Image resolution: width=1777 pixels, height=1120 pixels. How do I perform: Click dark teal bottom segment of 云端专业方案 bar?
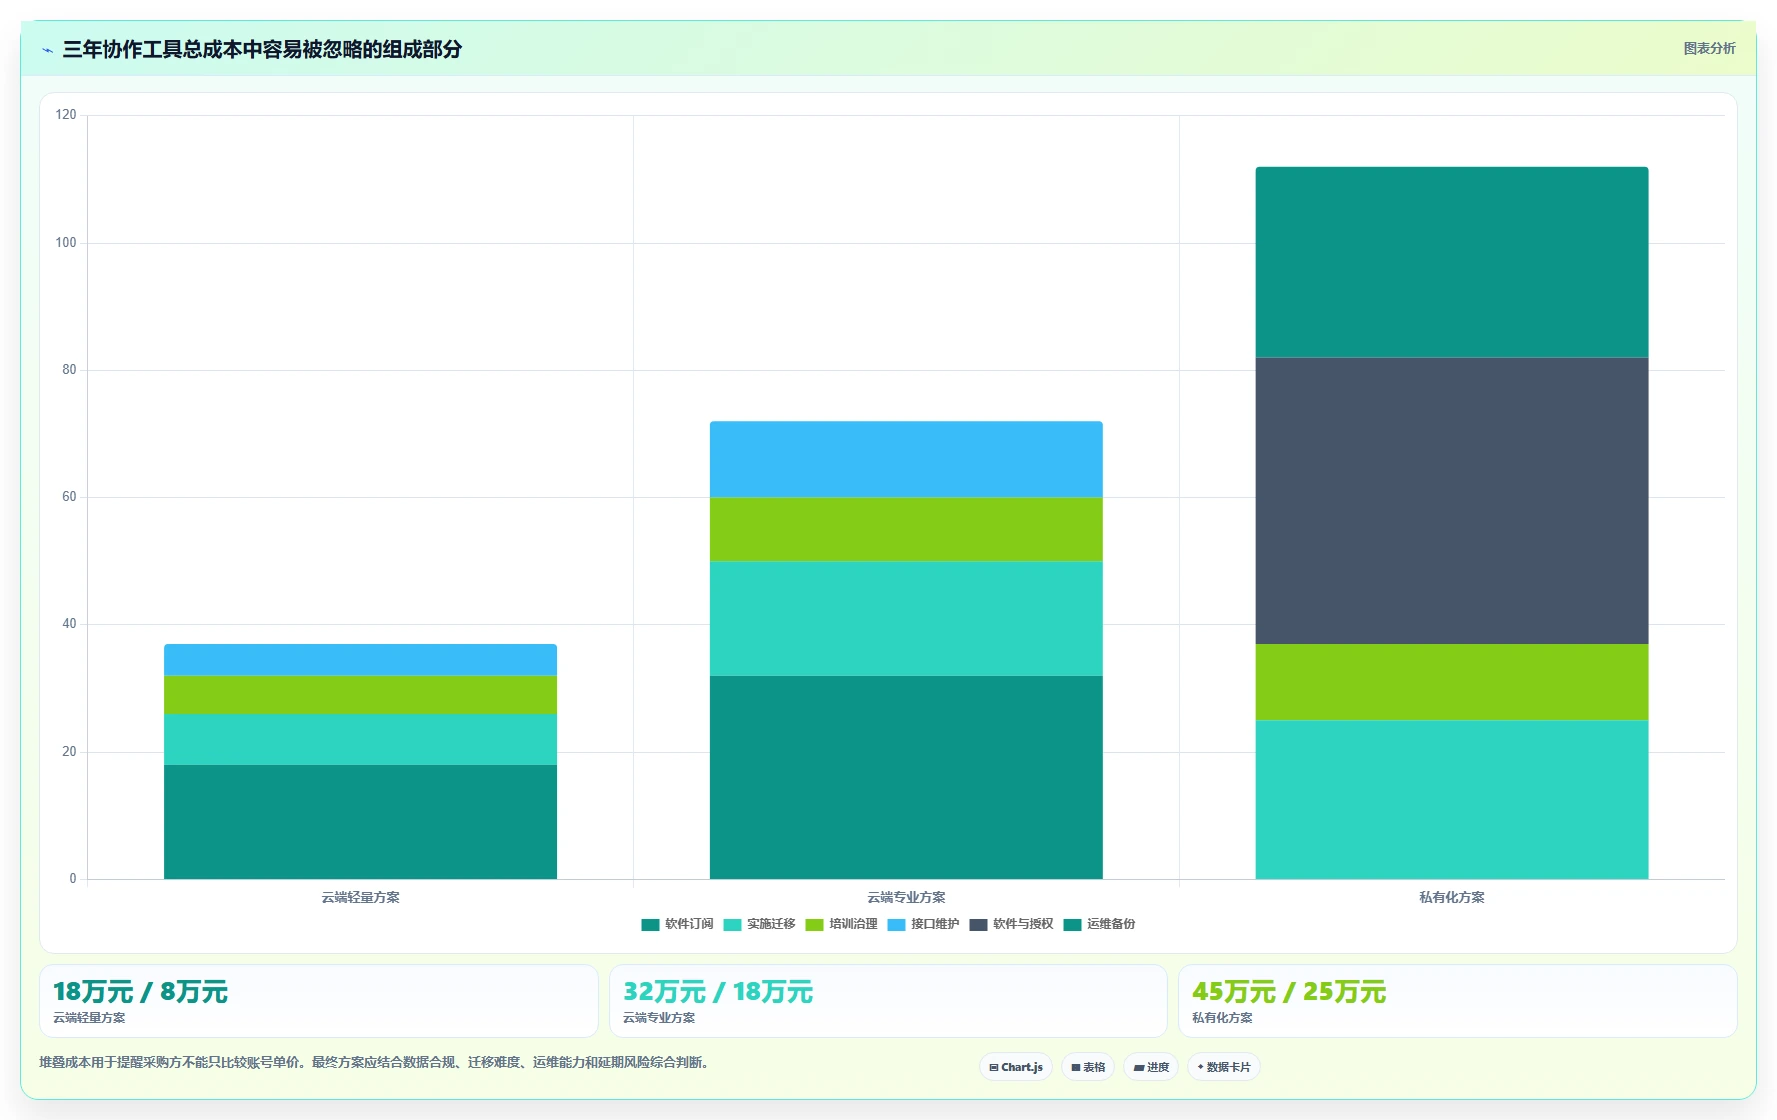pos(906,777)
